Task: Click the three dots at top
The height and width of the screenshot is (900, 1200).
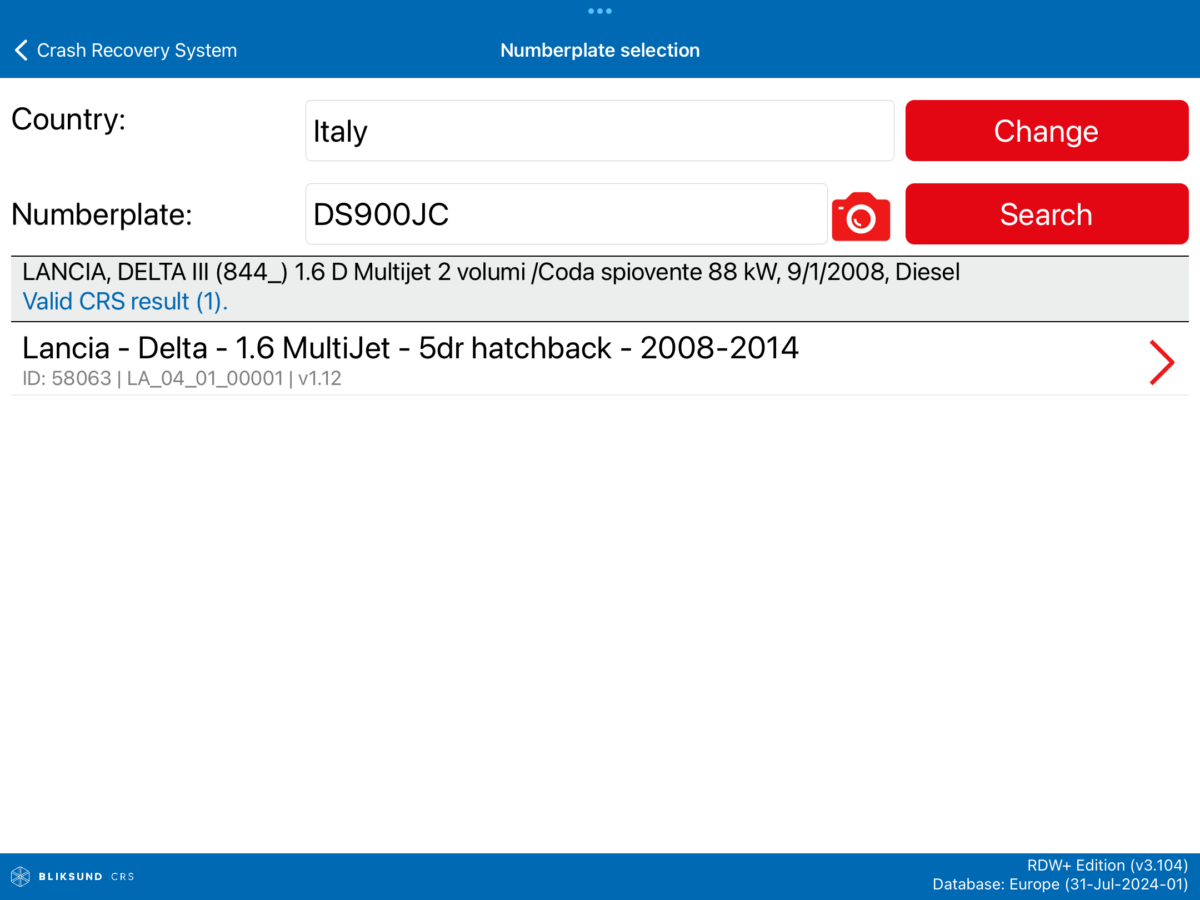Action: [600, 11]
